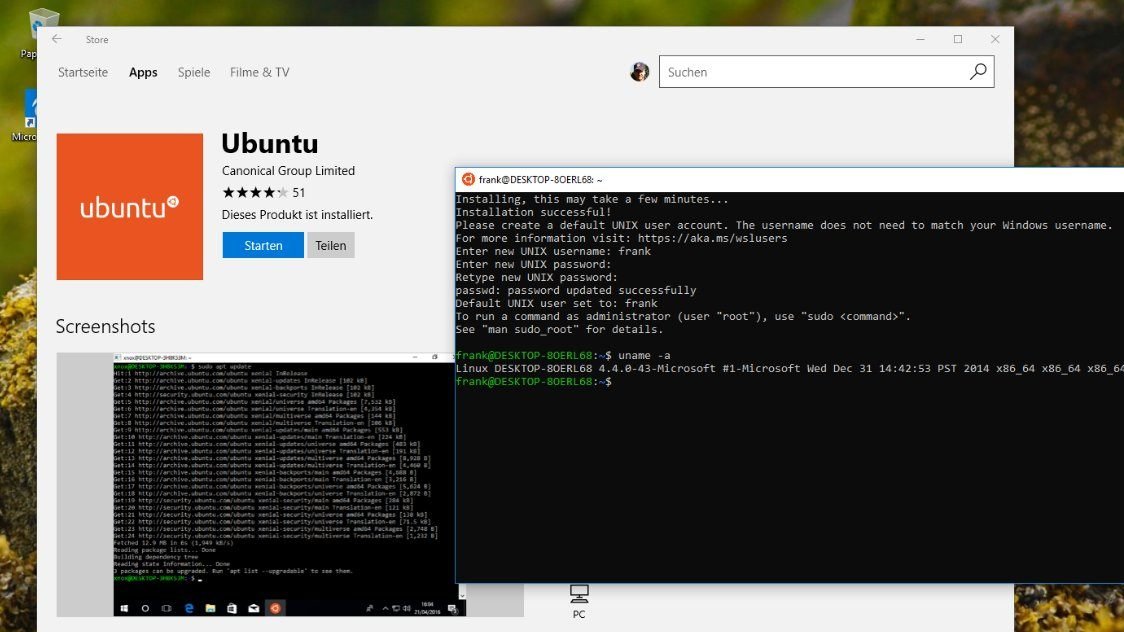Close the Store window
Screen dimensions: 1124x632
(x=995, y=39)
